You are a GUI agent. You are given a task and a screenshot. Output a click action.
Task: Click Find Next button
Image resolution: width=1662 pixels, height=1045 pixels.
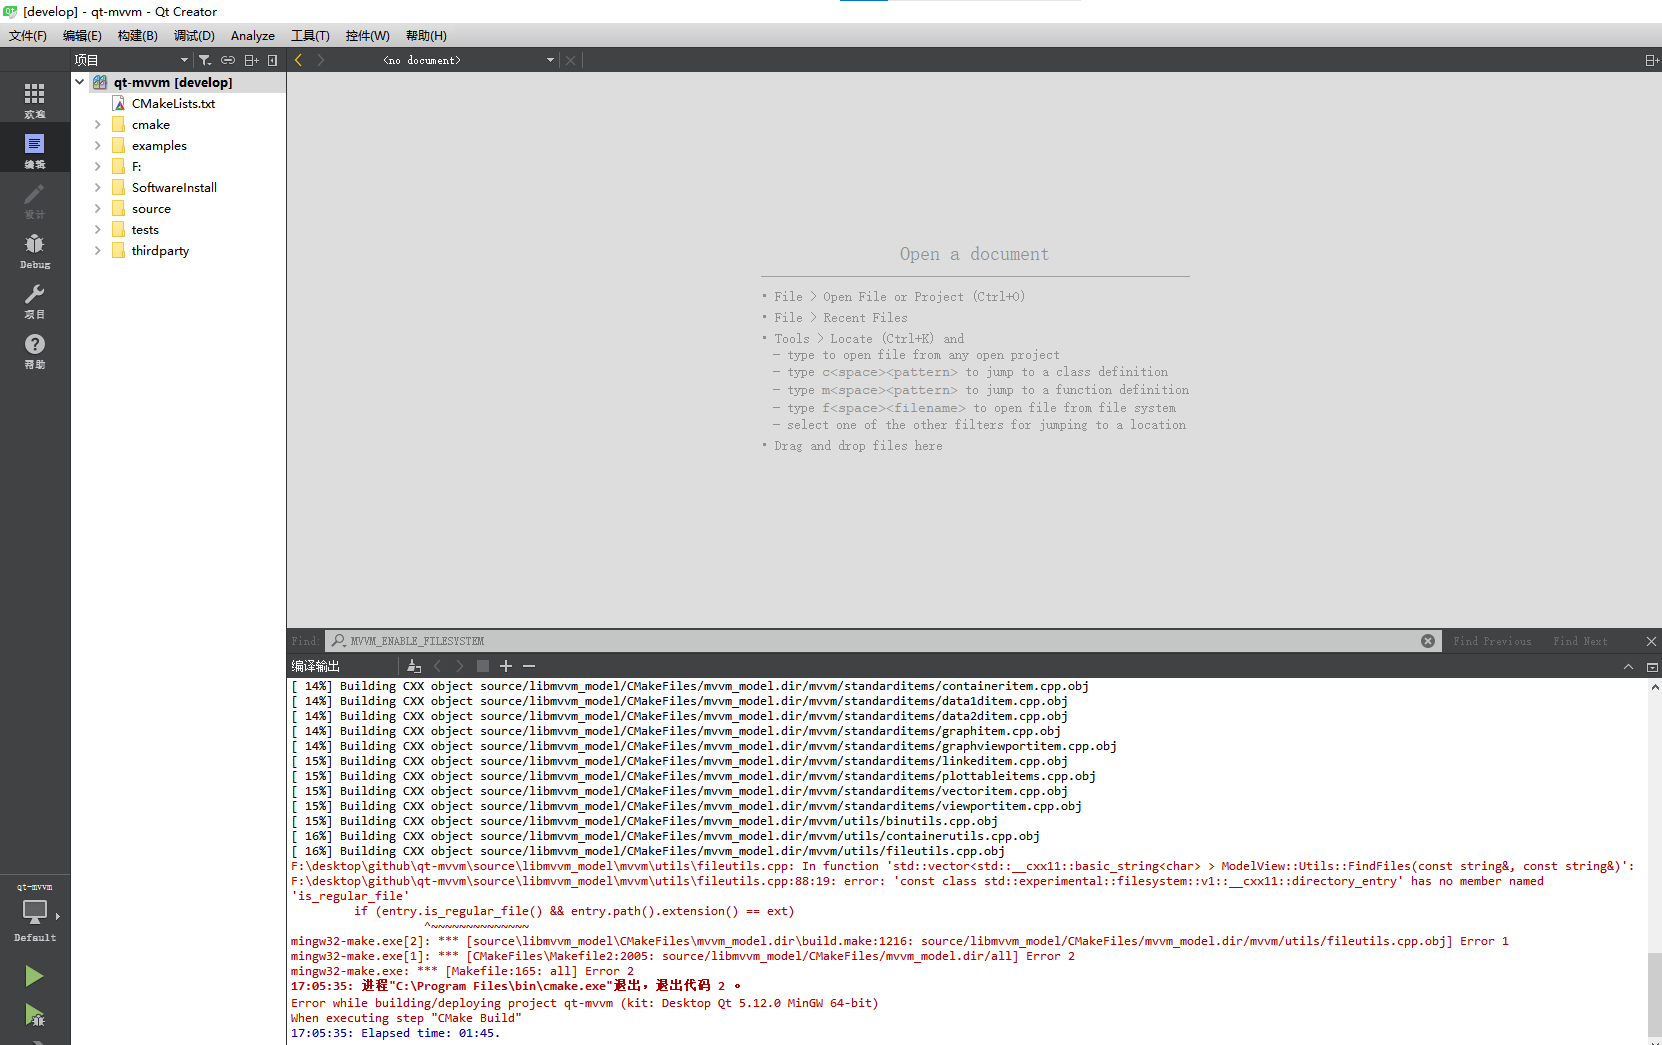1580,641
